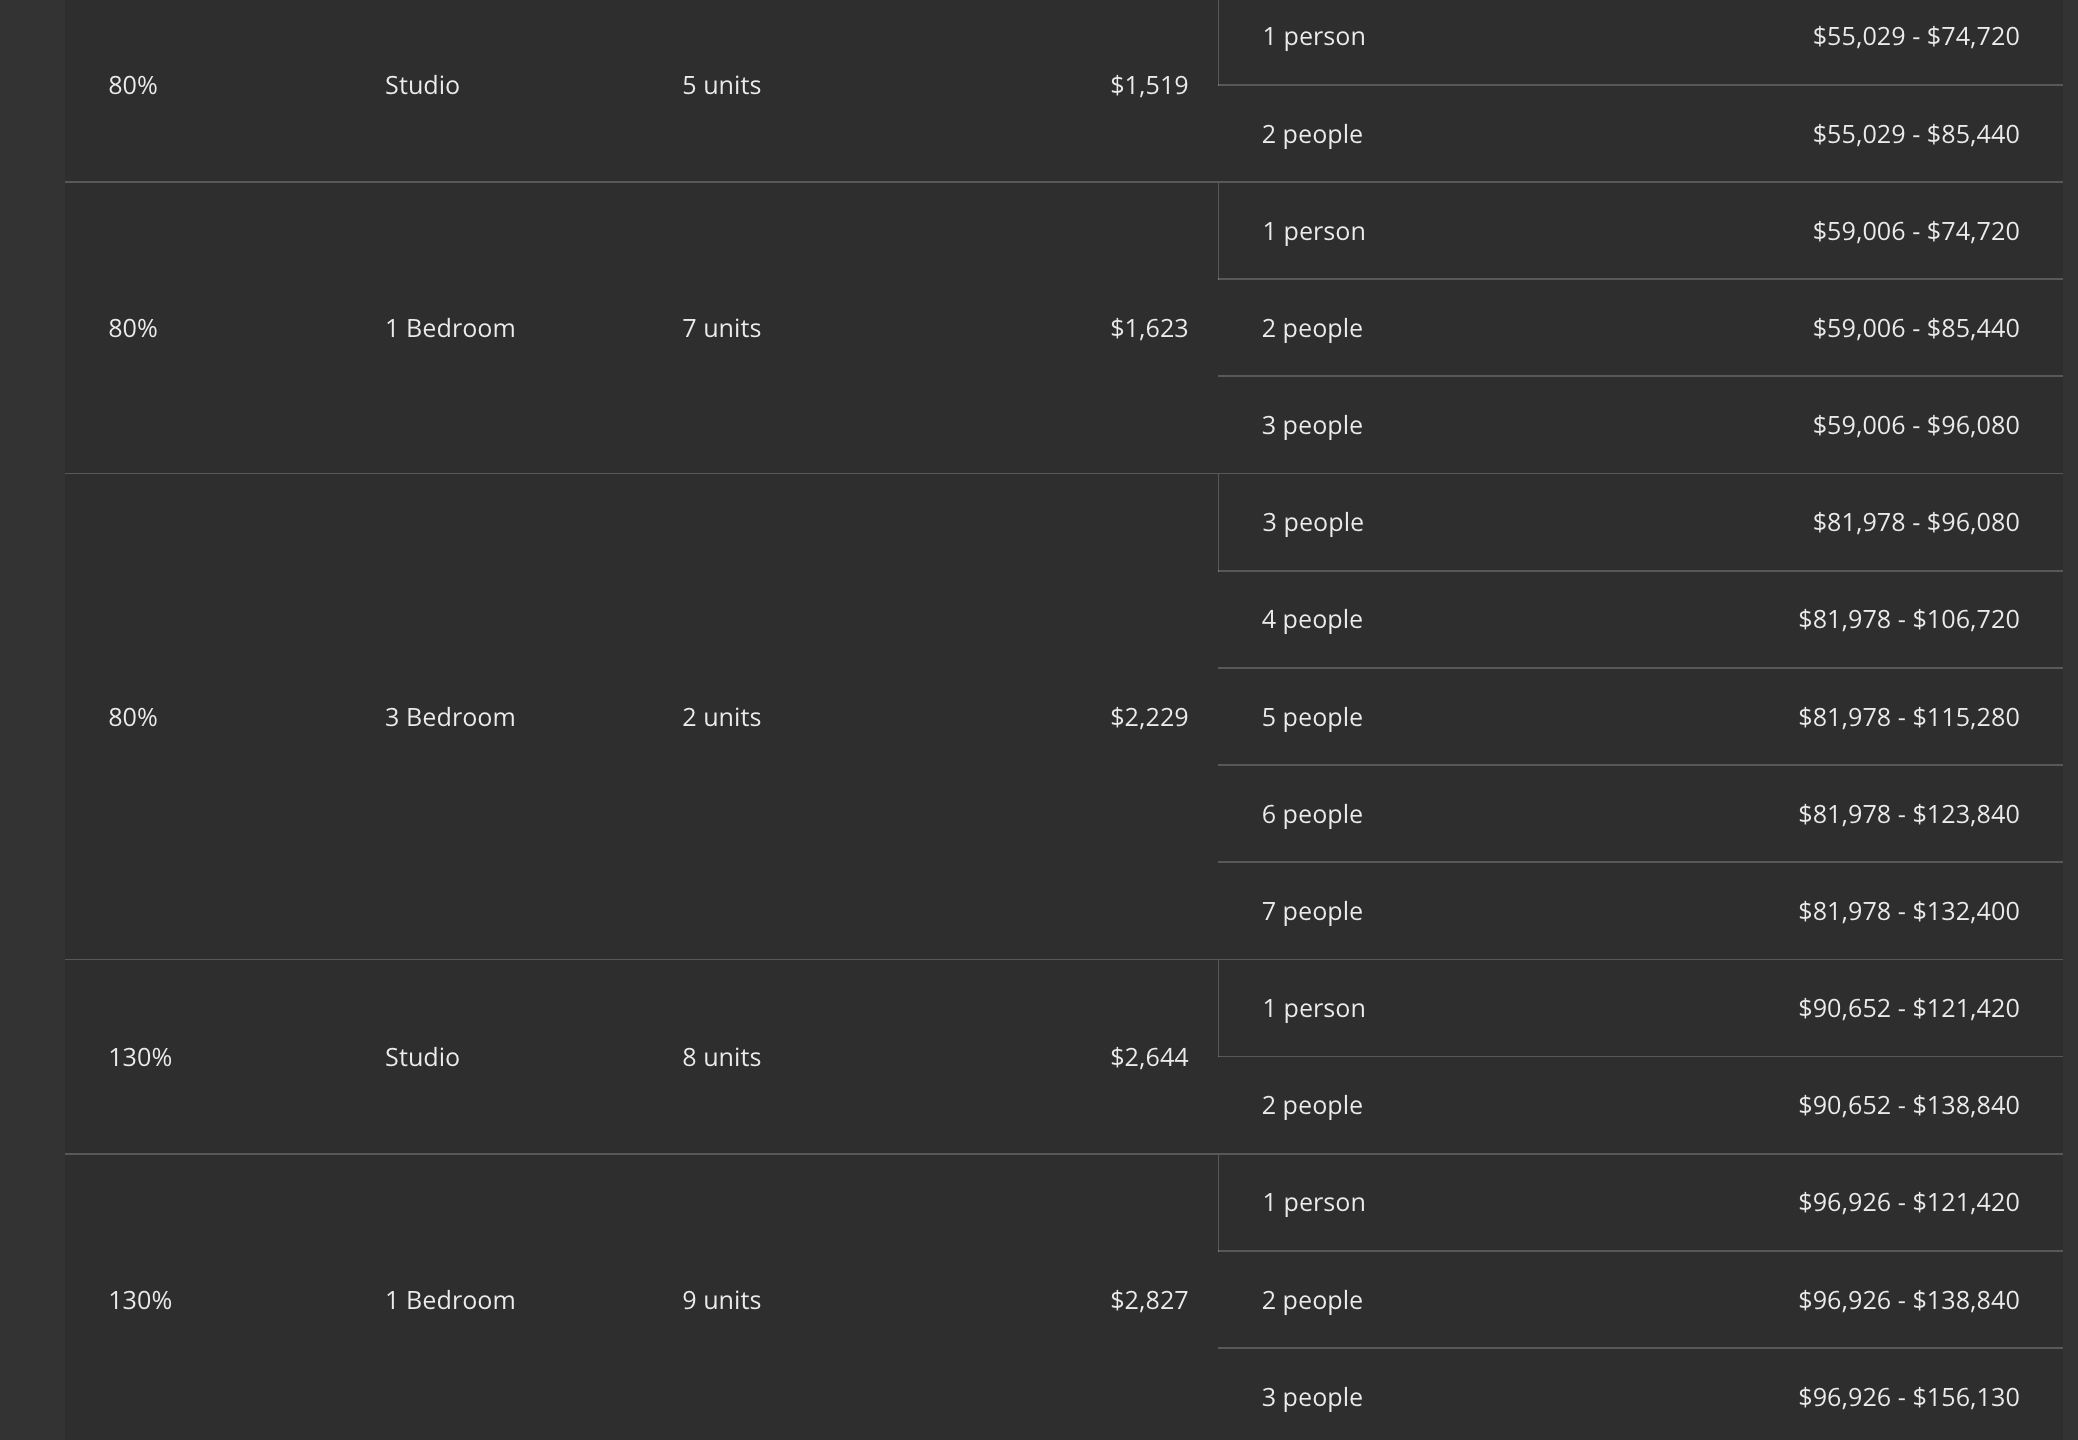Select the '5 units' availability cell

tap(721, 85)
